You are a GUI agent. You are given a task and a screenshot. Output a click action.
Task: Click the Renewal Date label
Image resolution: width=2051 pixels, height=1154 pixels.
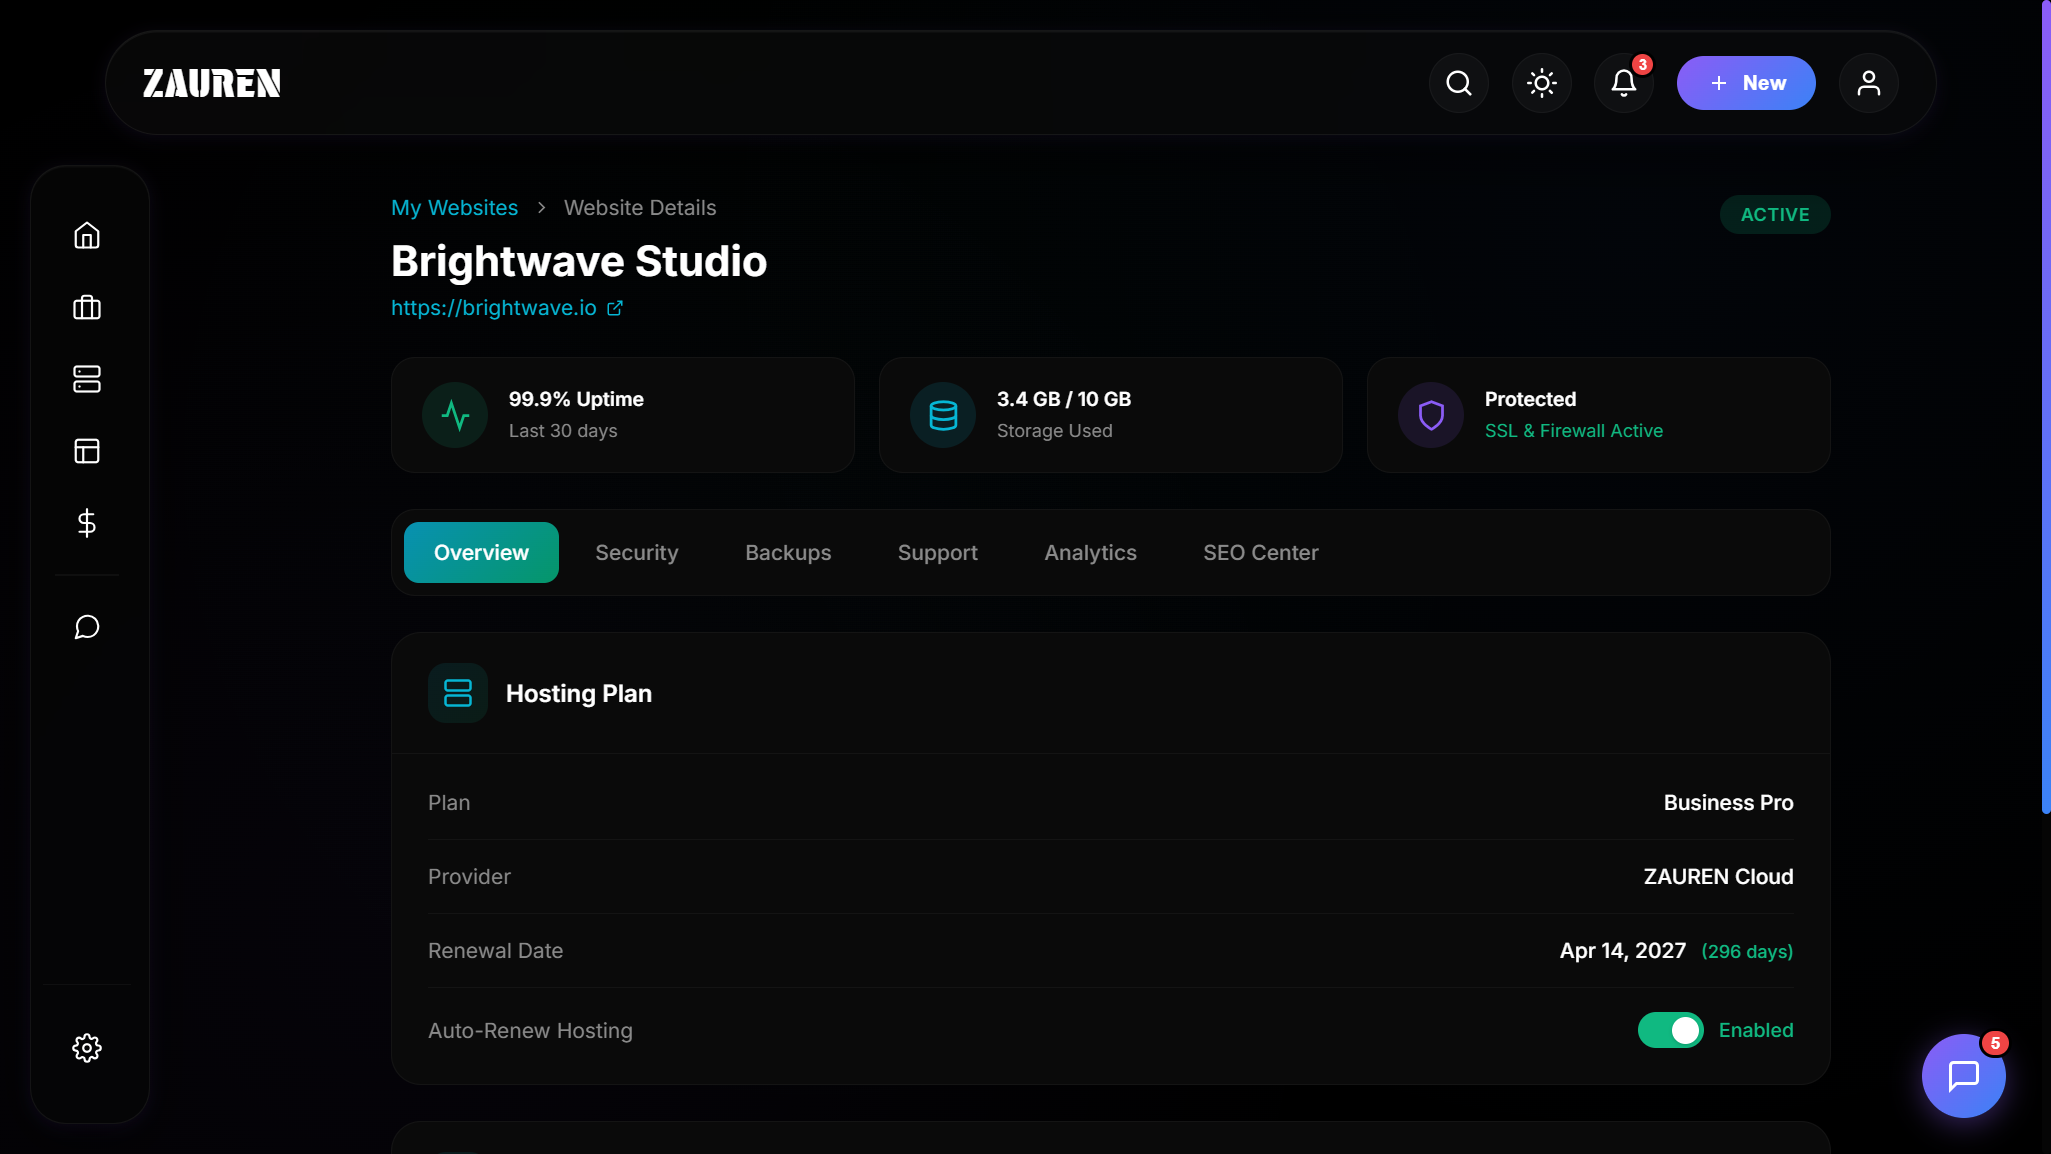(495, 951)
